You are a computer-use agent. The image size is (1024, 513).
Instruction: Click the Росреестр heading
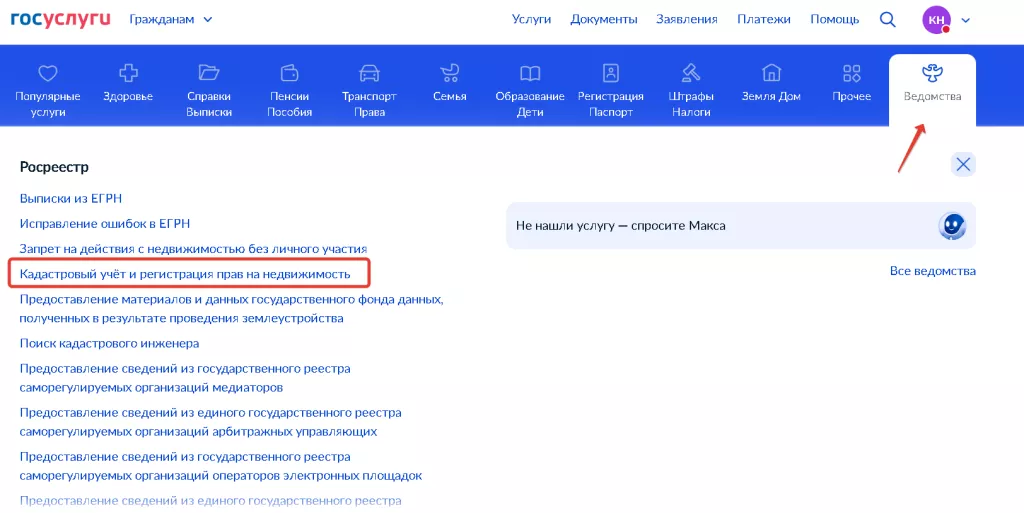54,167
